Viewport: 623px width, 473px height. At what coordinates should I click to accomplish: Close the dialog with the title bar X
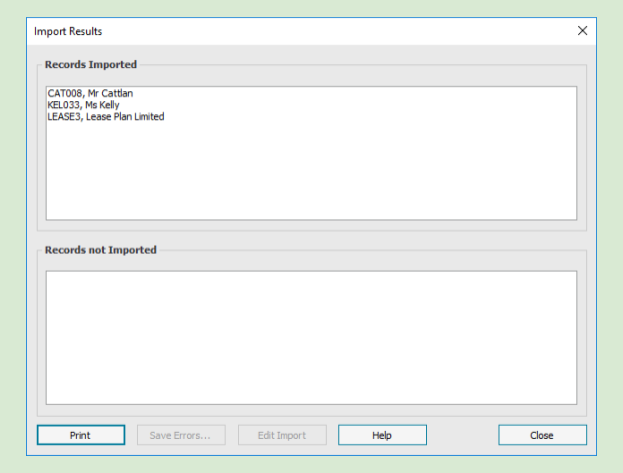pyautogui.click(x=582, y=31)
